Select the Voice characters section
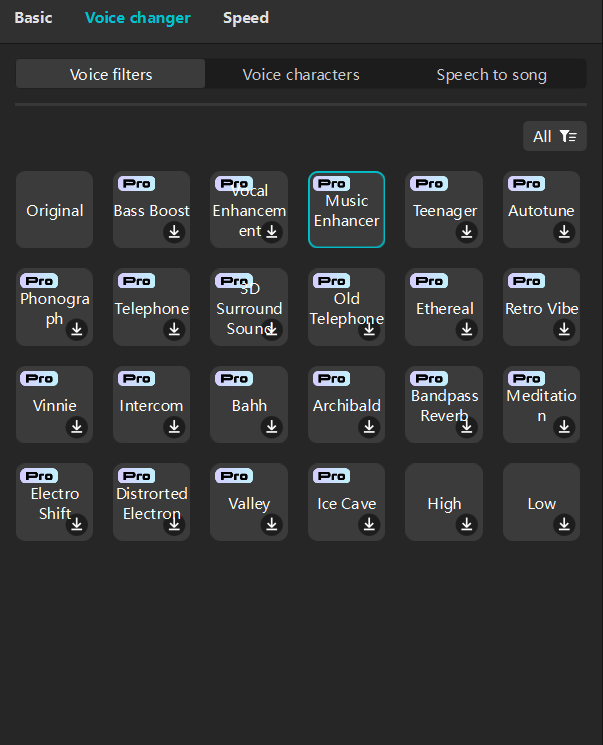The image size is (603, 745). pyautogui.click(x=301, y=74)
